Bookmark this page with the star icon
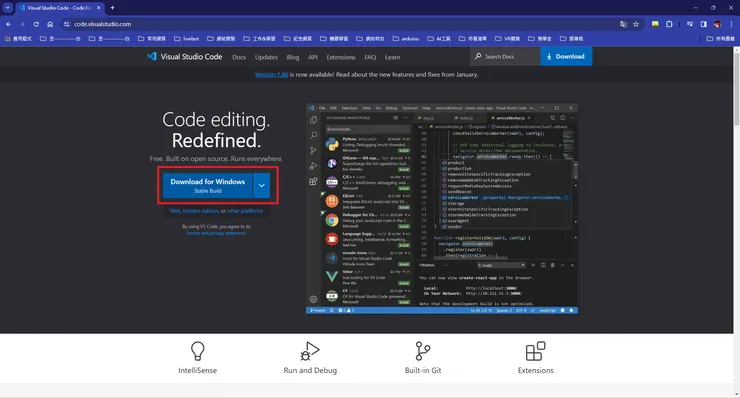This screenshot has width=740, height=398. (x=636, y=24)
